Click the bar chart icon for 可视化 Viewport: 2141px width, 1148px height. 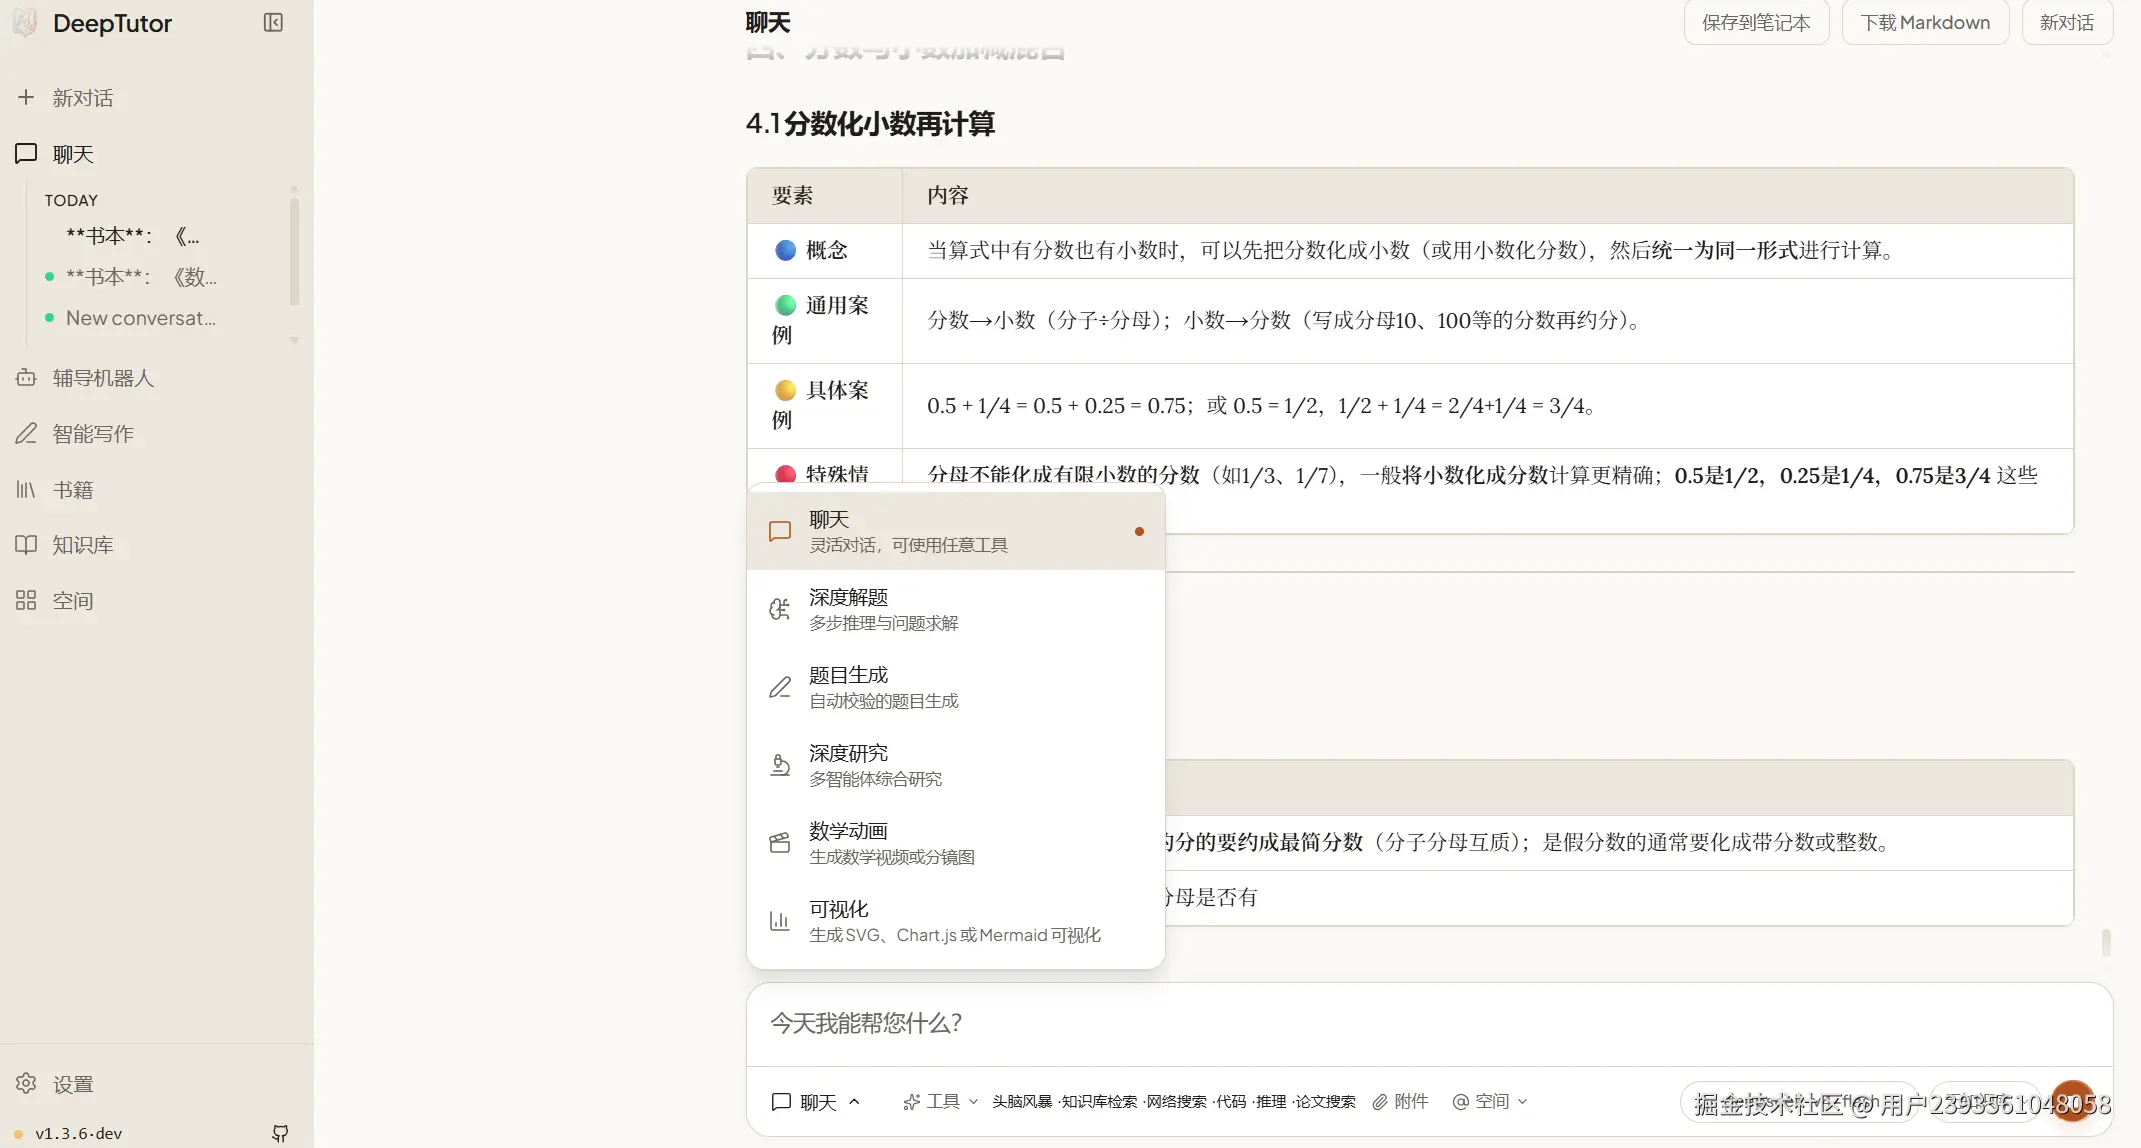point(780,921)
